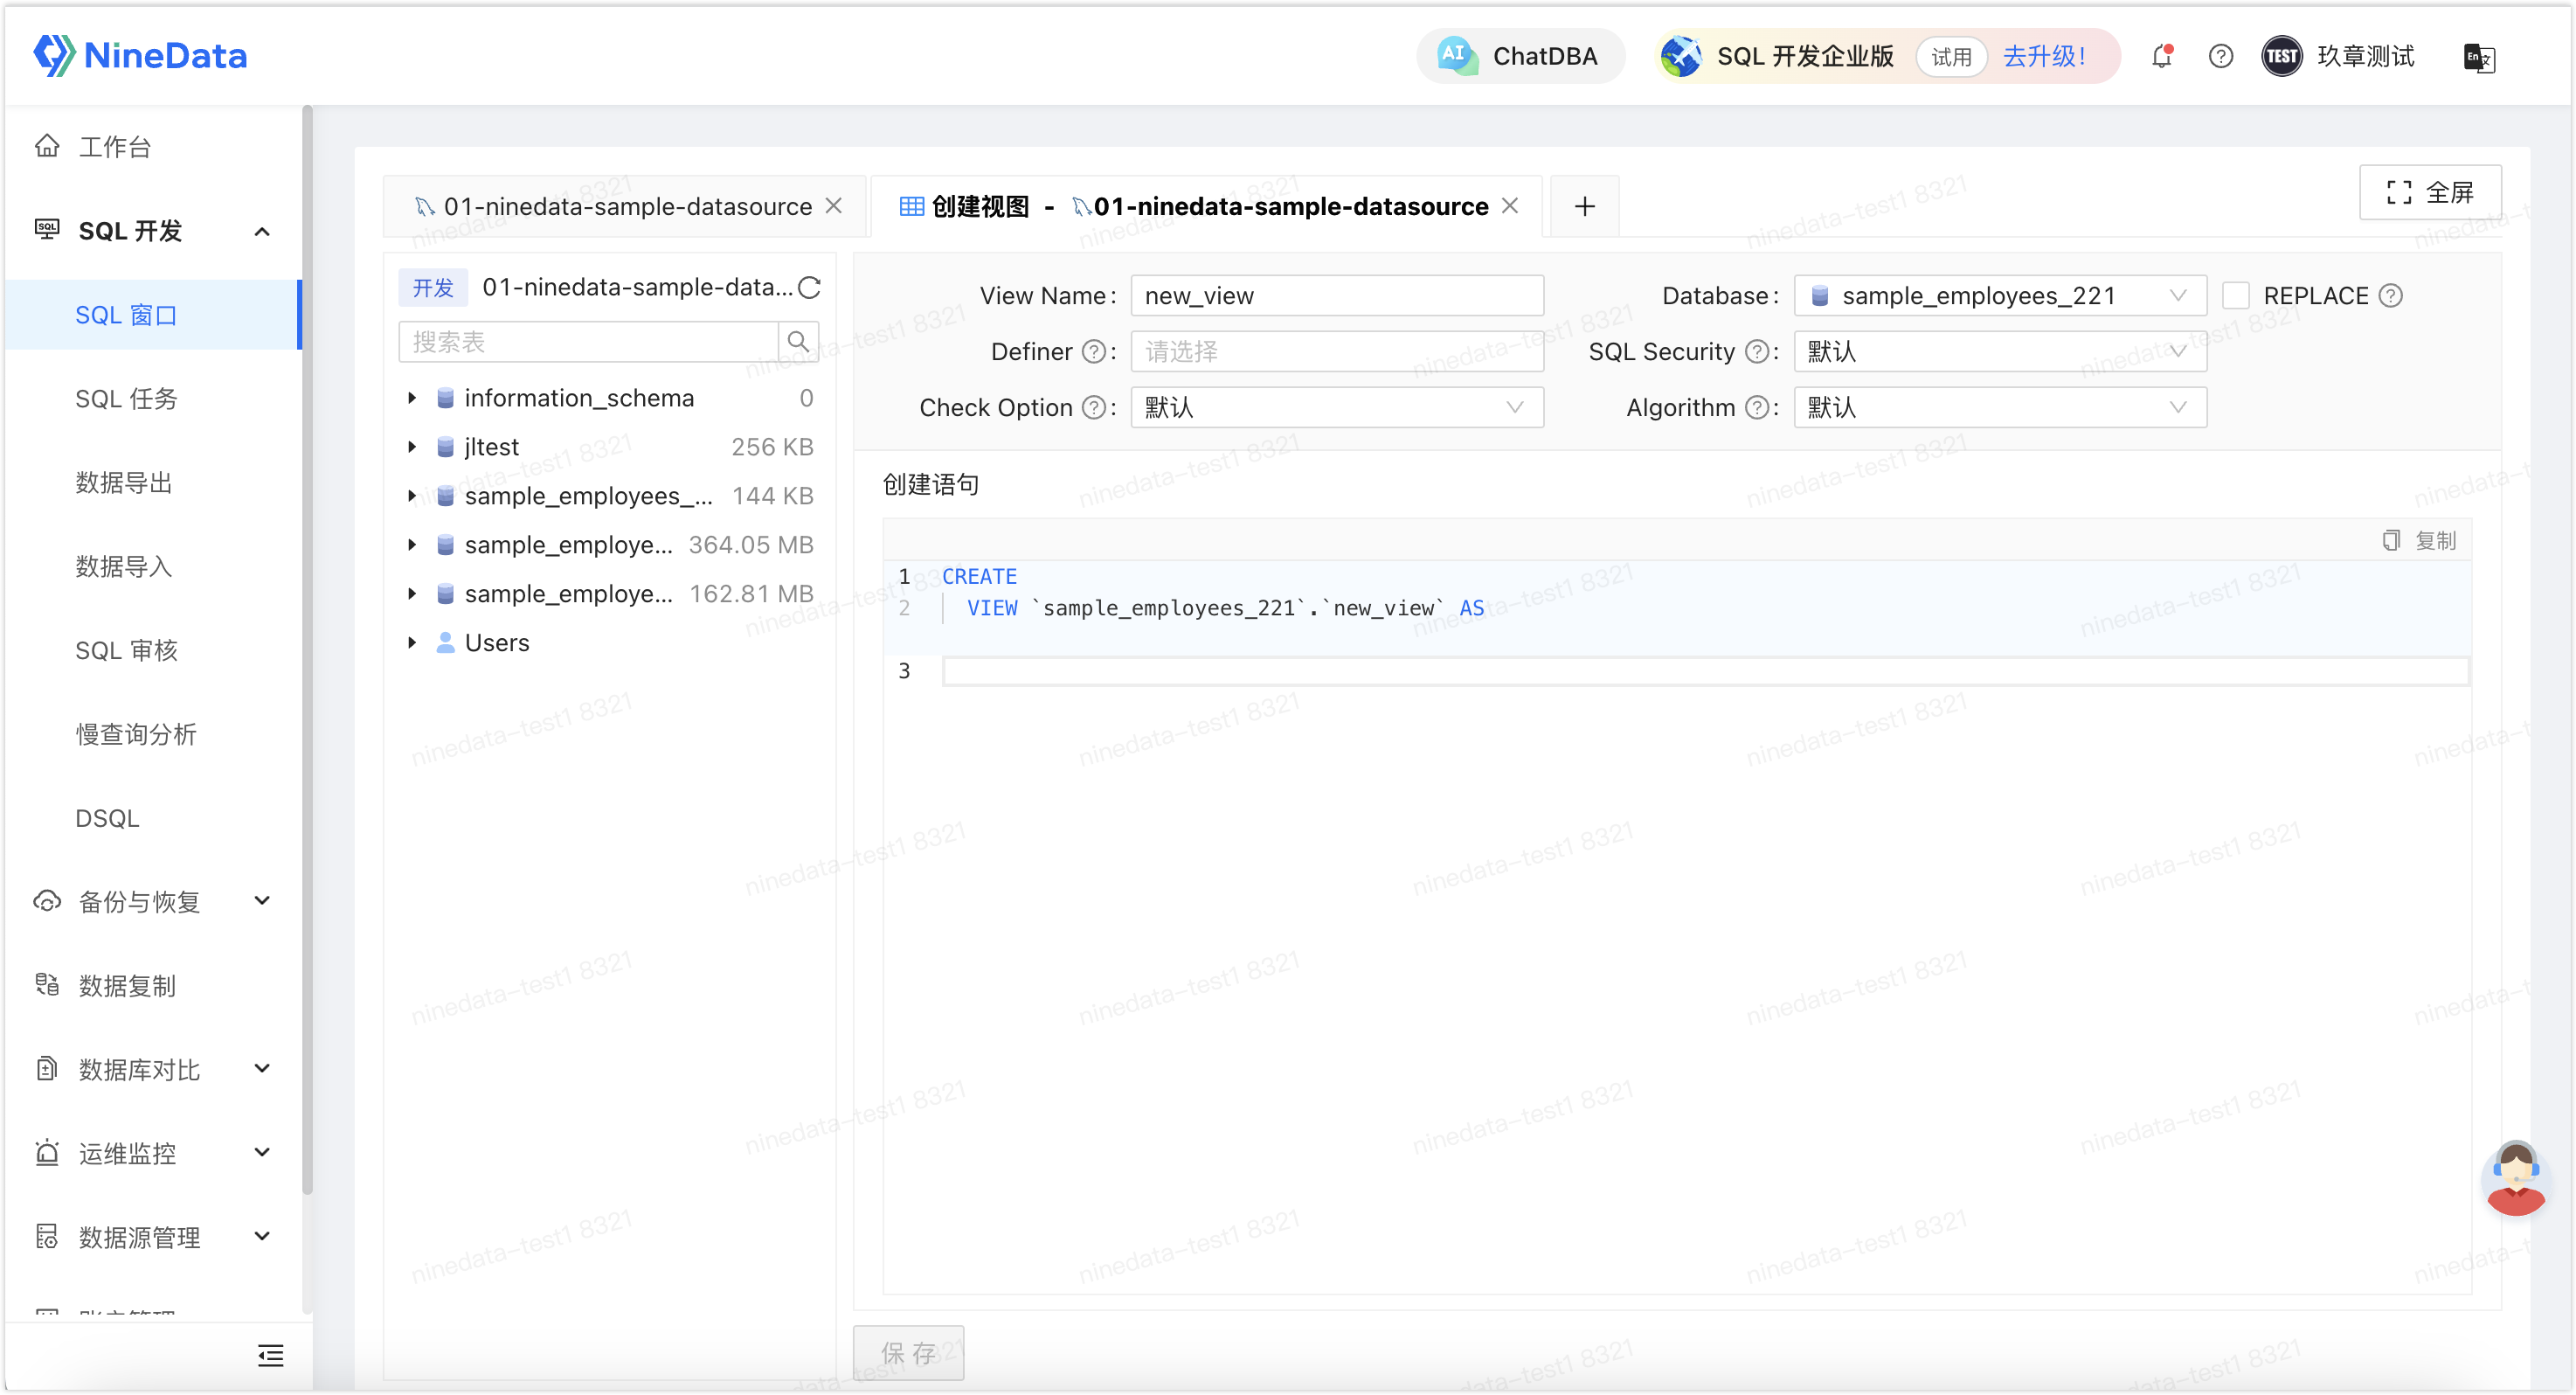
Task: Click line 3 of the SQL editor
Action: [x=1706, y=671]
